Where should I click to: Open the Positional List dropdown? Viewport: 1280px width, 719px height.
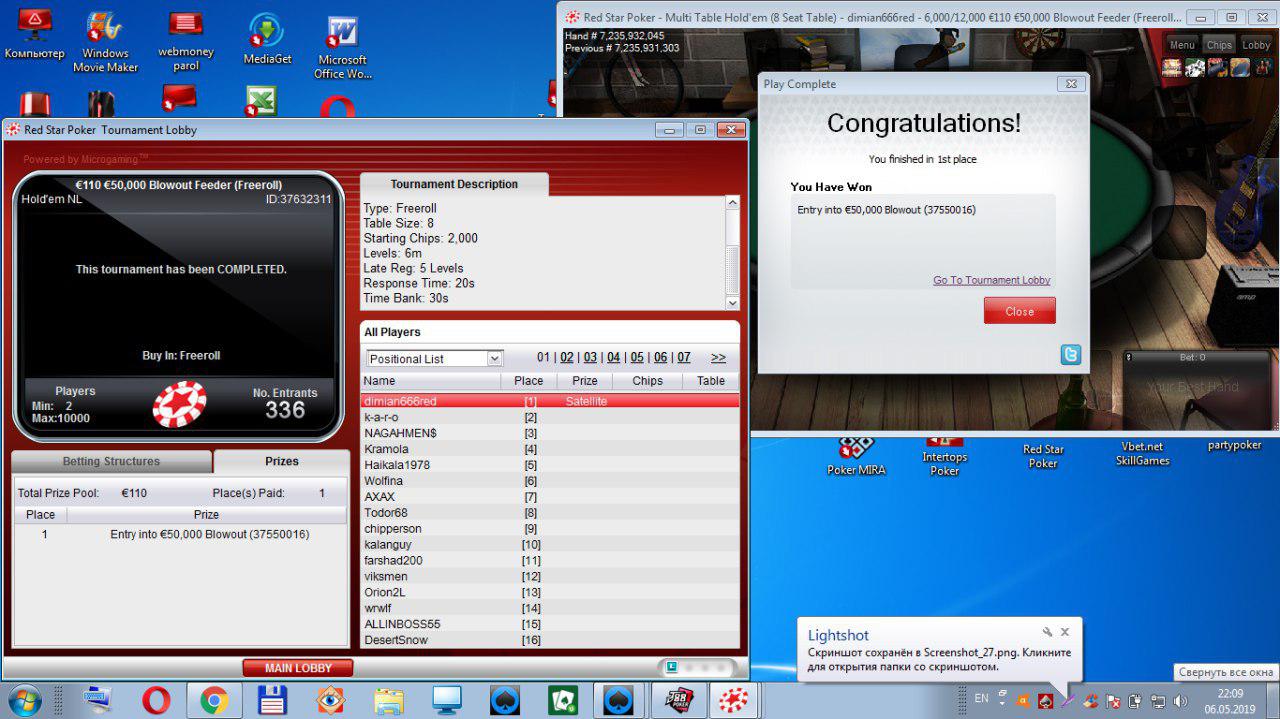[x=435, y=358]
